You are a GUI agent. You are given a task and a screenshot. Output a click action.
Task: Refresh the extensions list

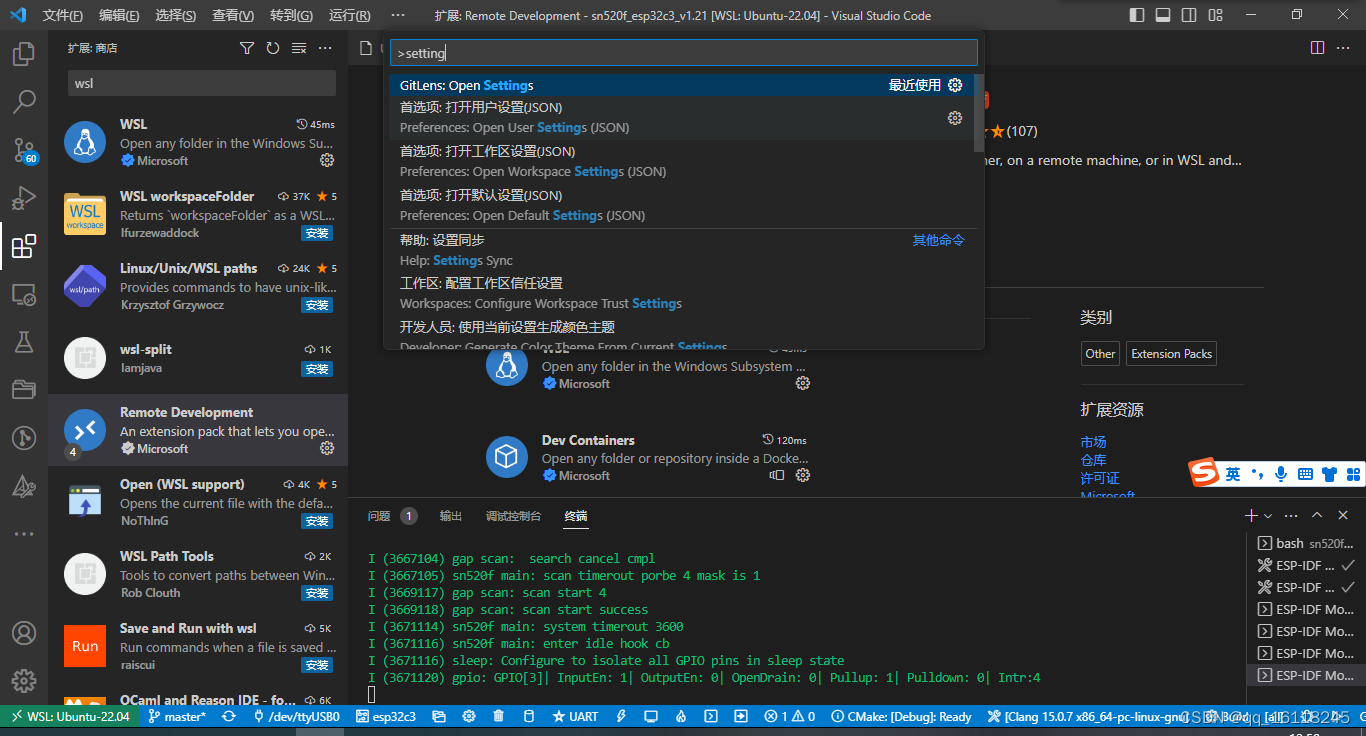point(273,48)
